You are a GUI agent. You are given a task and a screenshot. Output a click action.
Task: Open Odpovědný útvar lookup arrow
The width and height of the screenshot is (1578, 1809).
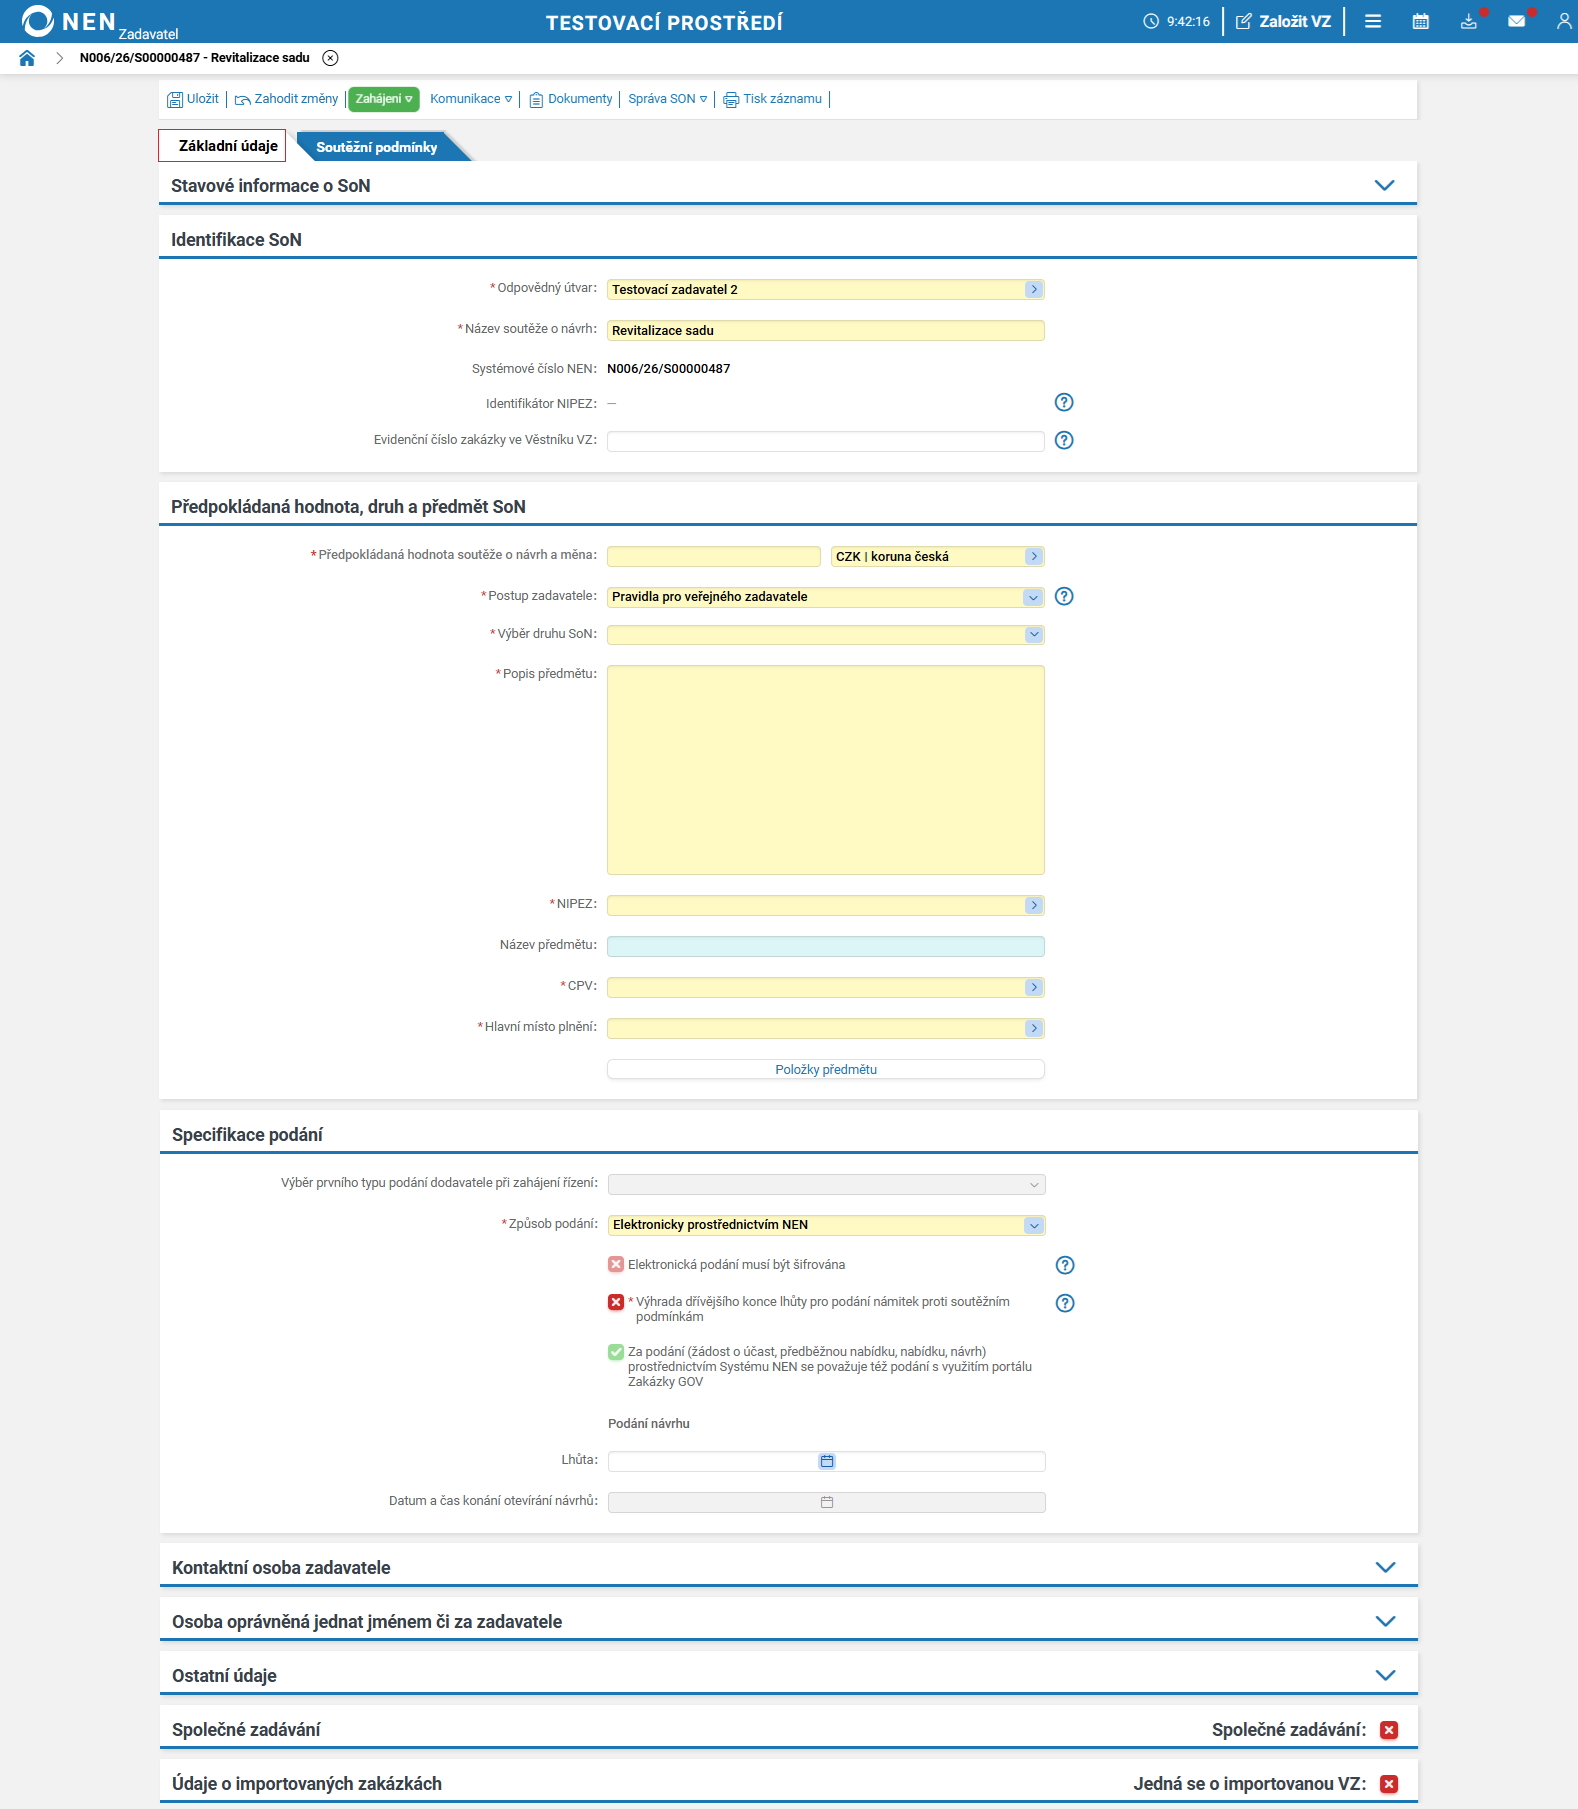point(1034,289)
